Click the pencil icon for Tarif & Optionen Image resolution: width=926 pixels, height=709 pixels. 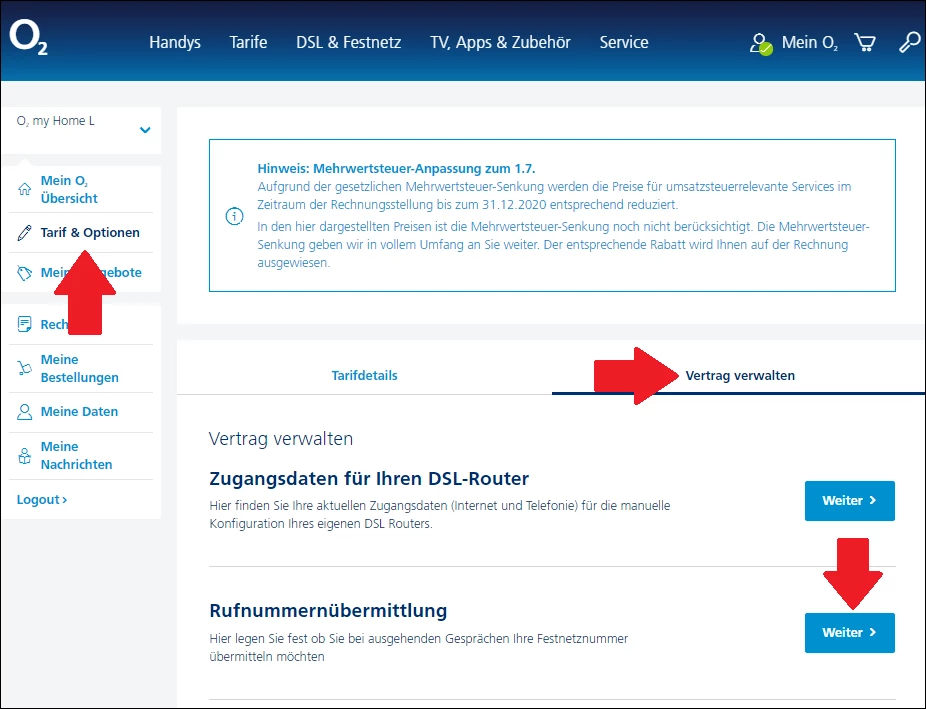pyautogui.click(x=24, y=233)
